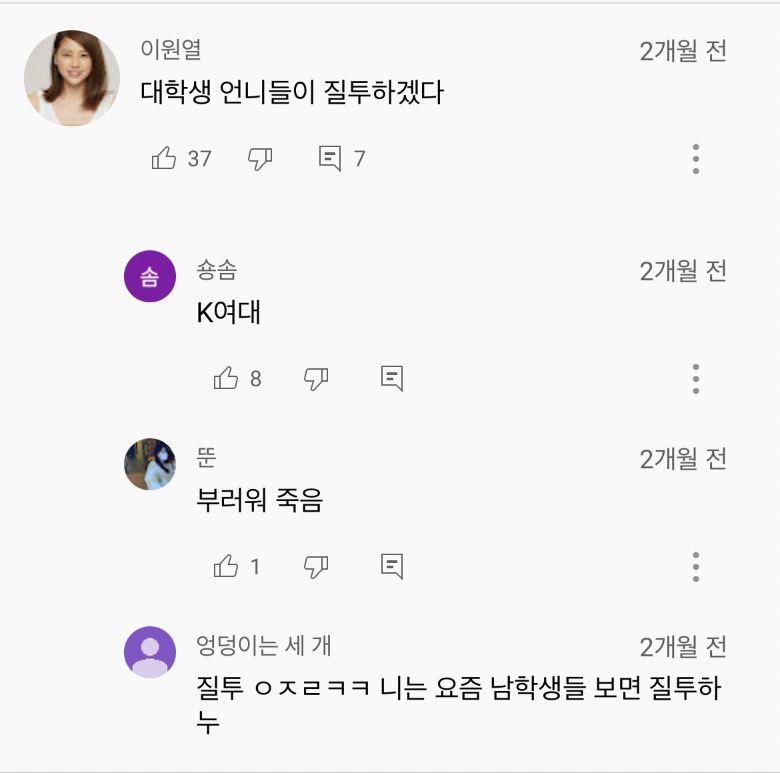Visit the 이원열 username link
Viewport: 780px width, 773px height.
pyautogui.click(x=171, y=49)
